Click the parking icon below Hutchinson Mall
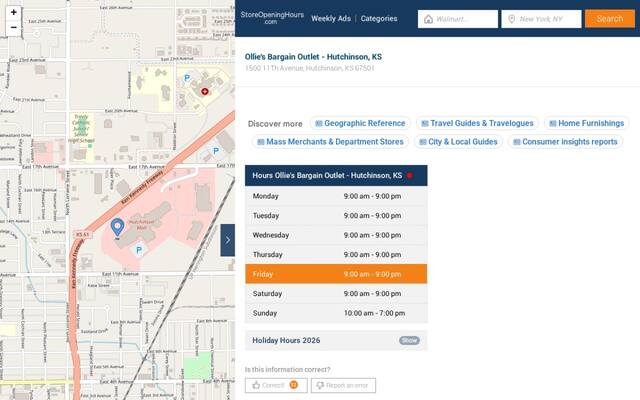Screen dimensions: 640x400 coord(139,250)
